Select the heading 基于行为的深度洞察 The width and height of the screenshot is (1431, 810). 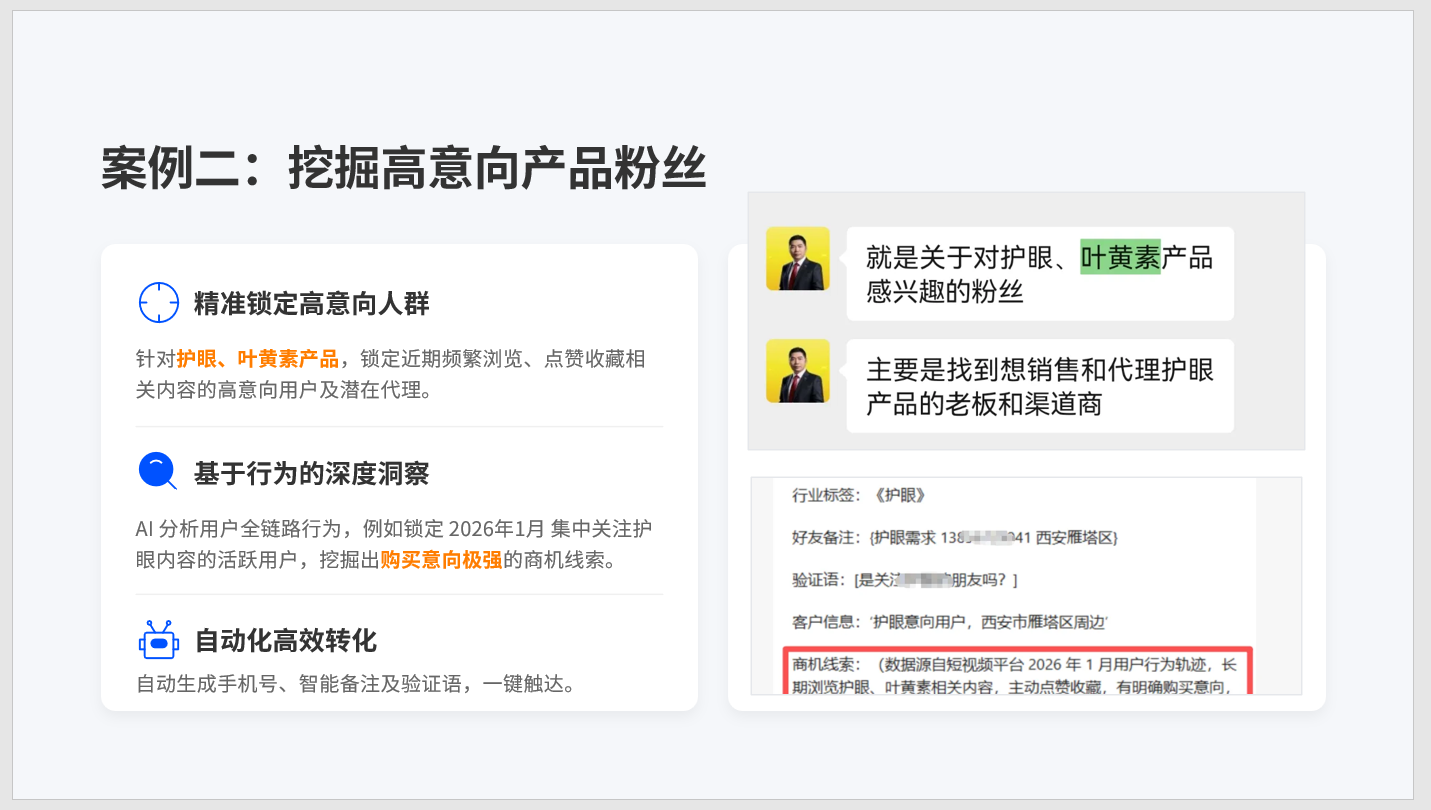(311, 473)
